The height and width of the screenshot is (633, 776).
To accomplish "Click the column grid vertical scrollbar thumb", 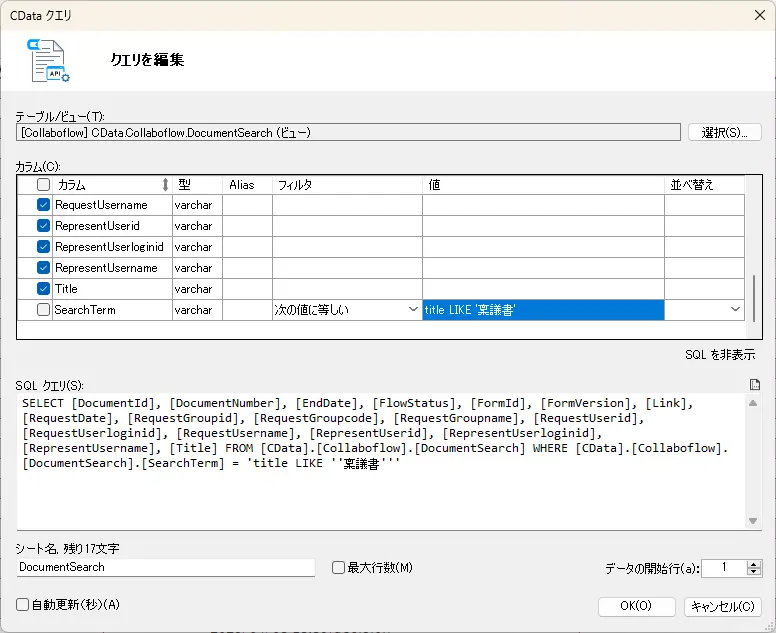I will point(754,298).
